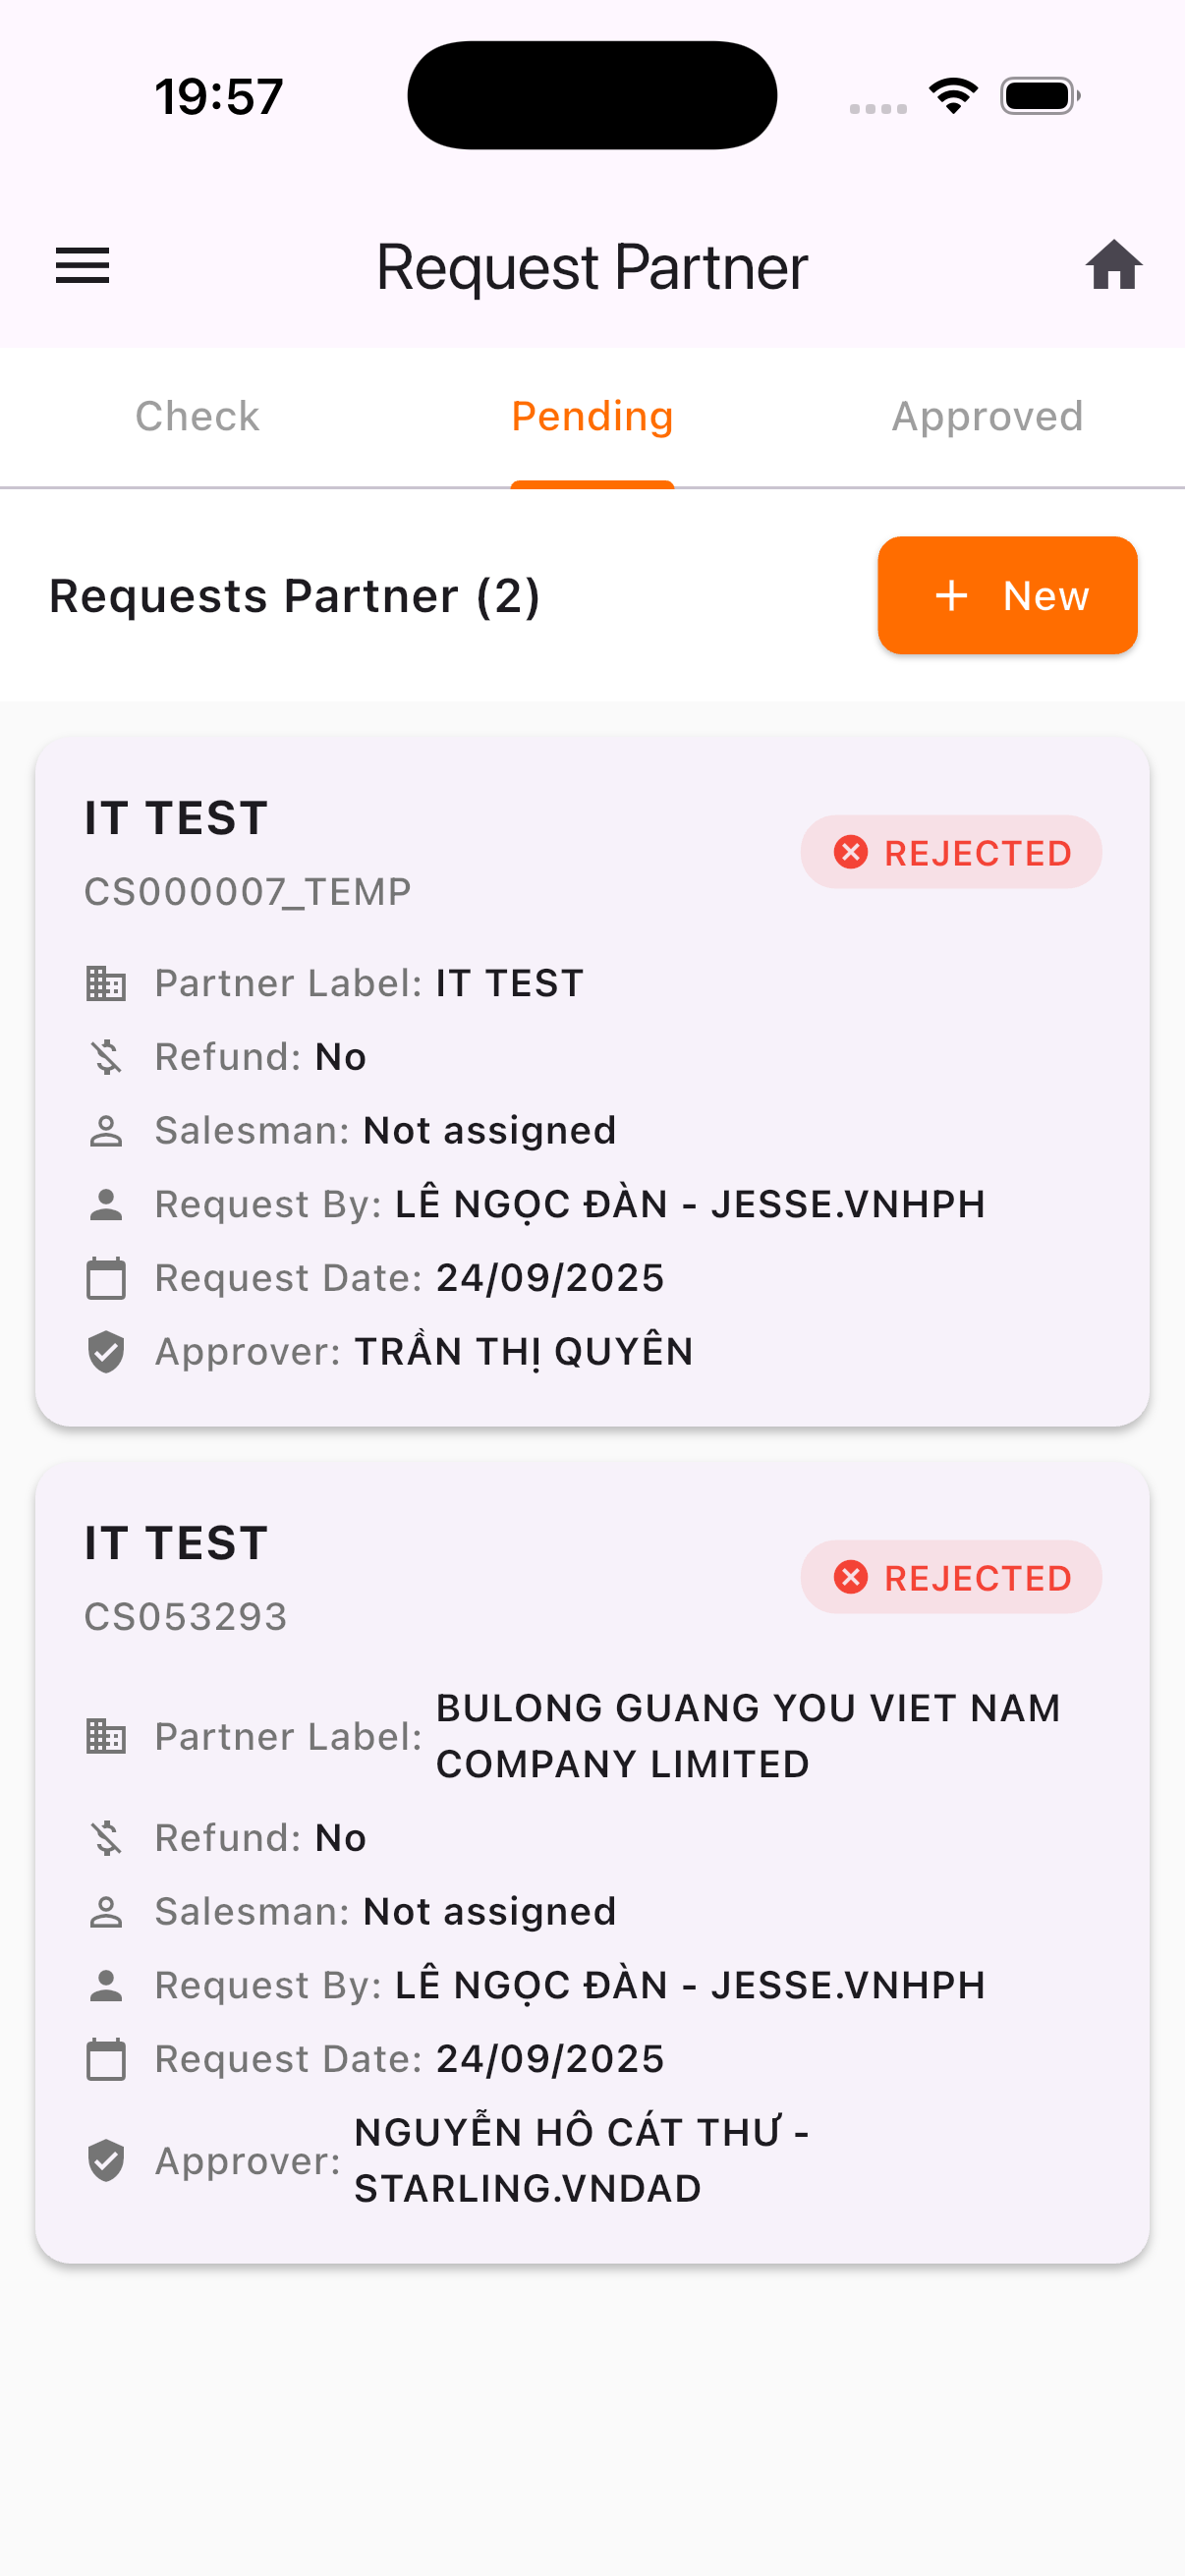Switch to the Check tab
This screenshot has width=1185, height=2576.
click(196, 416)
